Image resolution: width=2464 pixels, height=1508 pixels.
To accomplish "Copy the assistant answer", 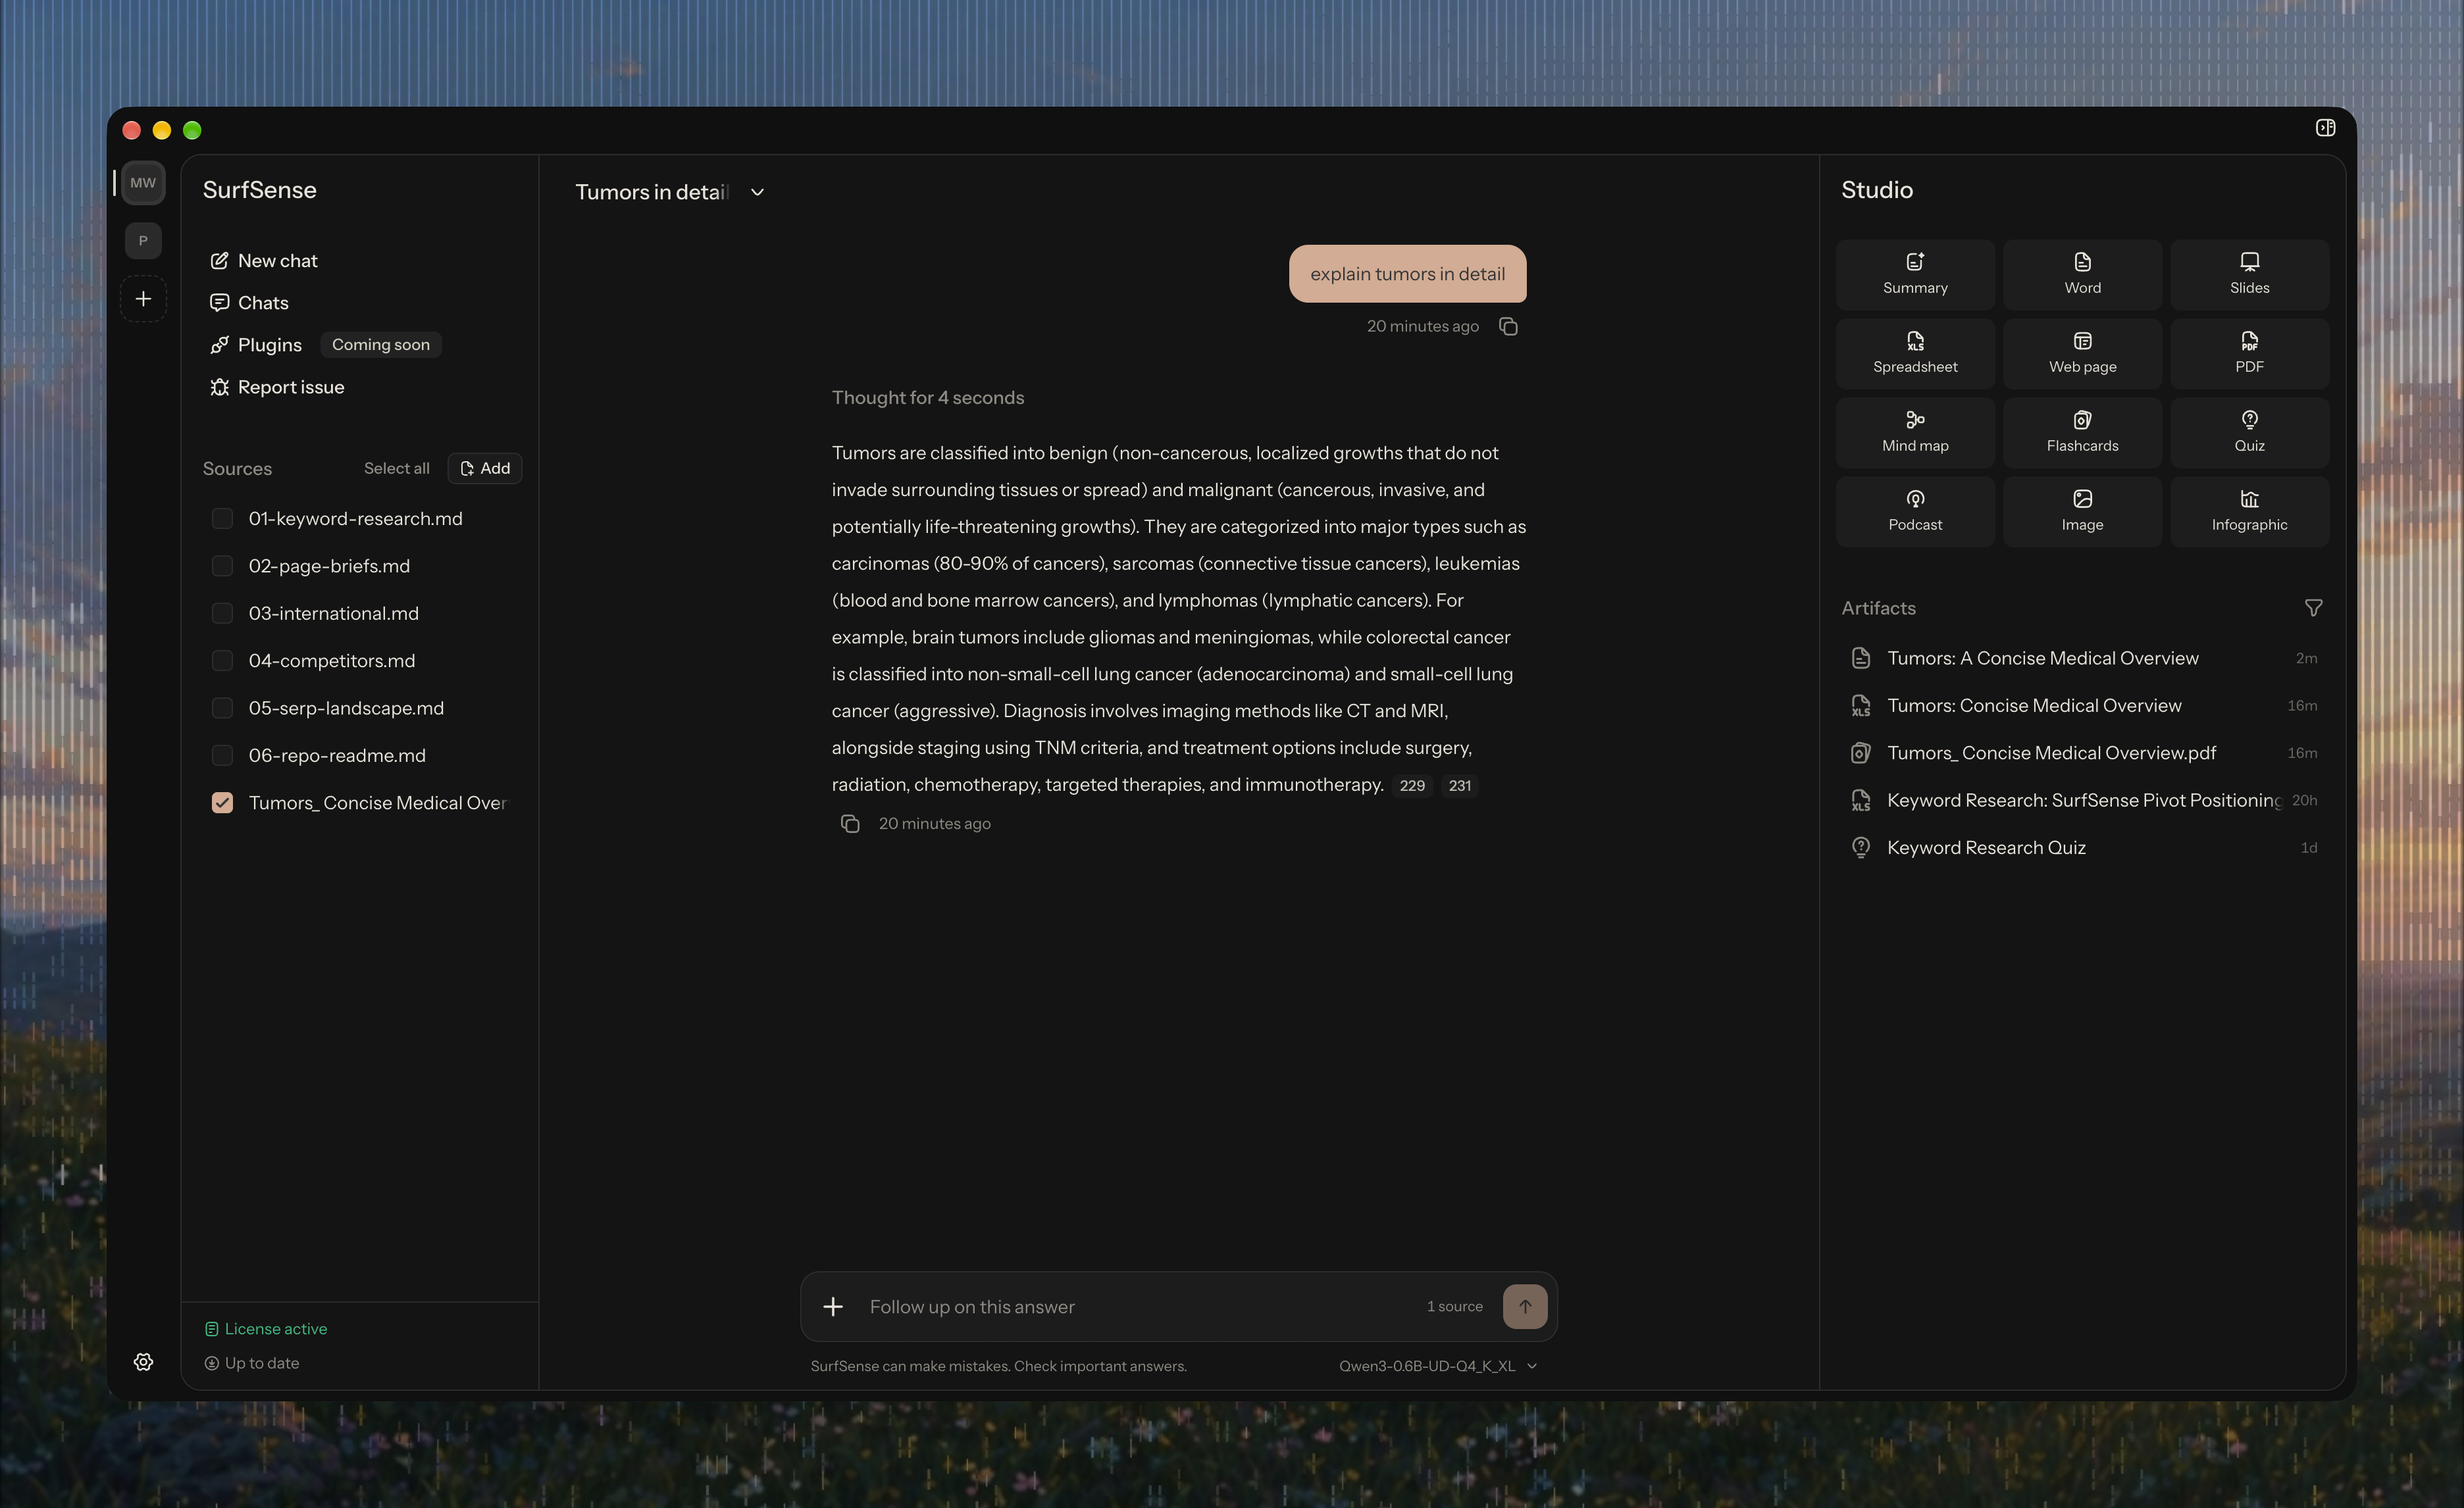I will [x=849, y=823].
